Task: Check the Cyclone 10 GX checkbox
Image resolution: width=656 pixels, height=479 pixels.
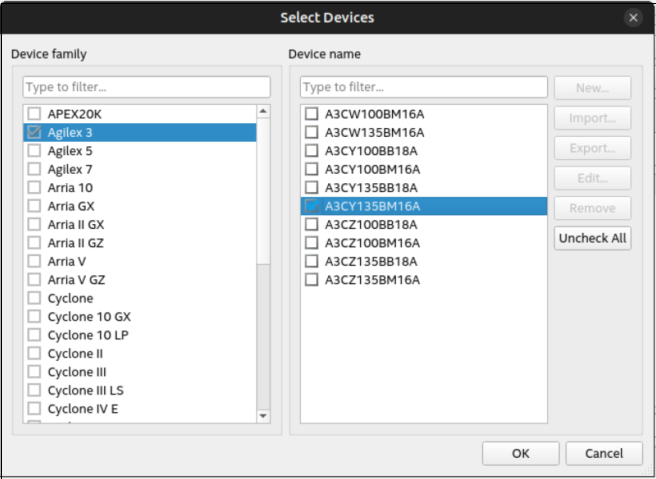Action: click(x=34, y=317)
